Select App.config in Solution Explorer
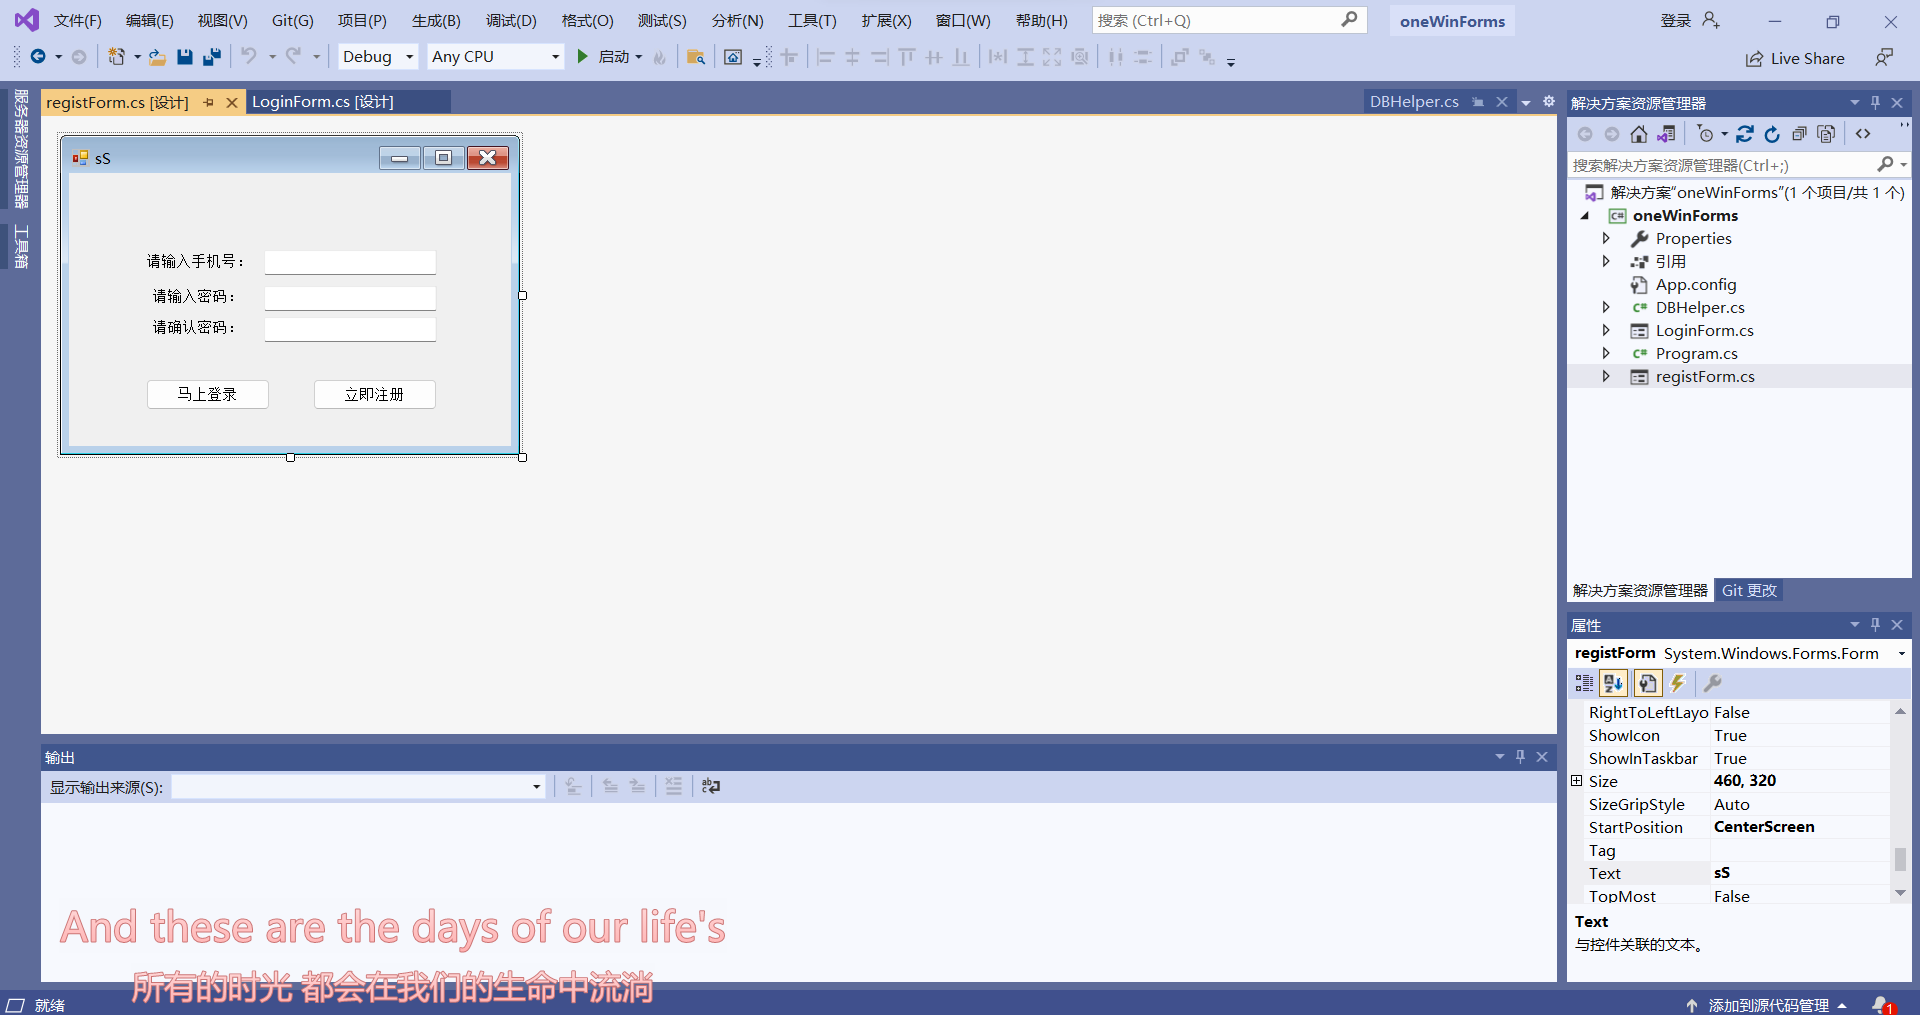The height and width of the screenshot is (1015, 1920). click(1696, 284)
